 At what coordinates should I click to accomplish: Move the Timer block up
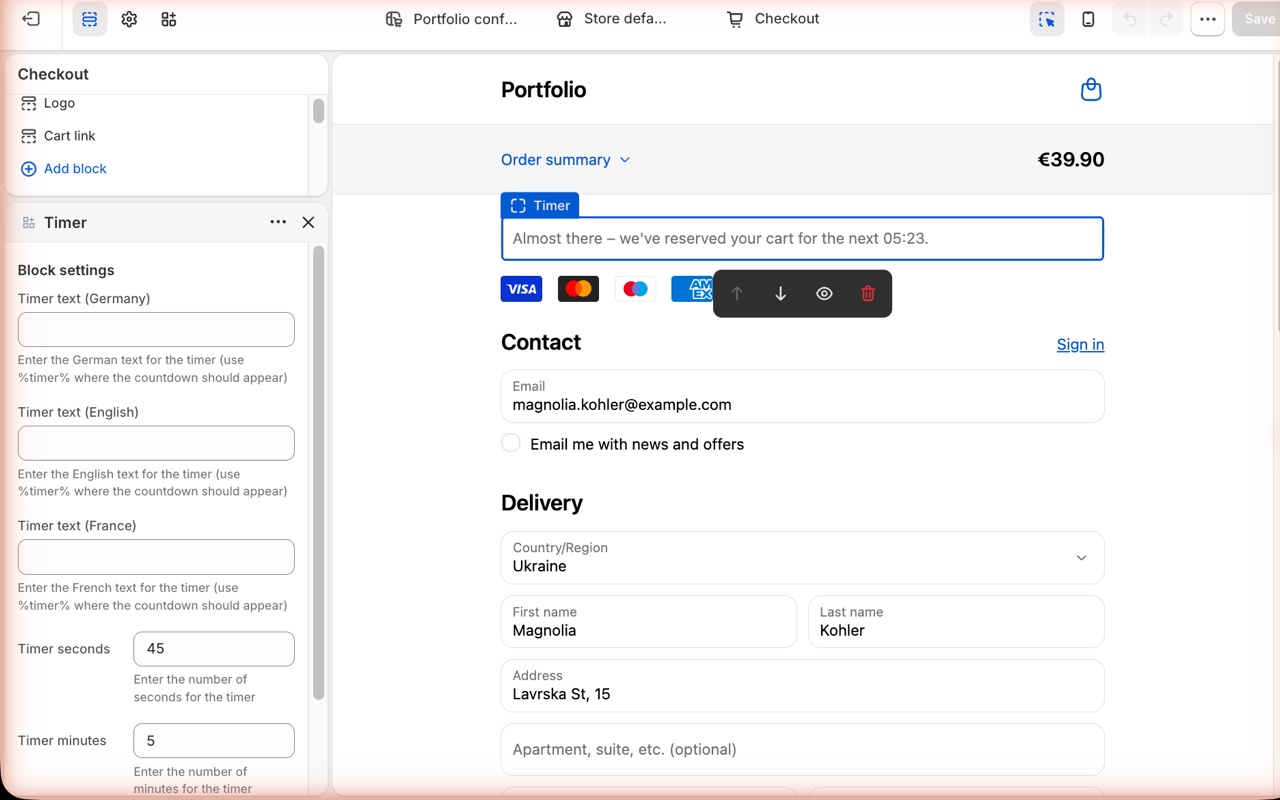click(737, 294)
